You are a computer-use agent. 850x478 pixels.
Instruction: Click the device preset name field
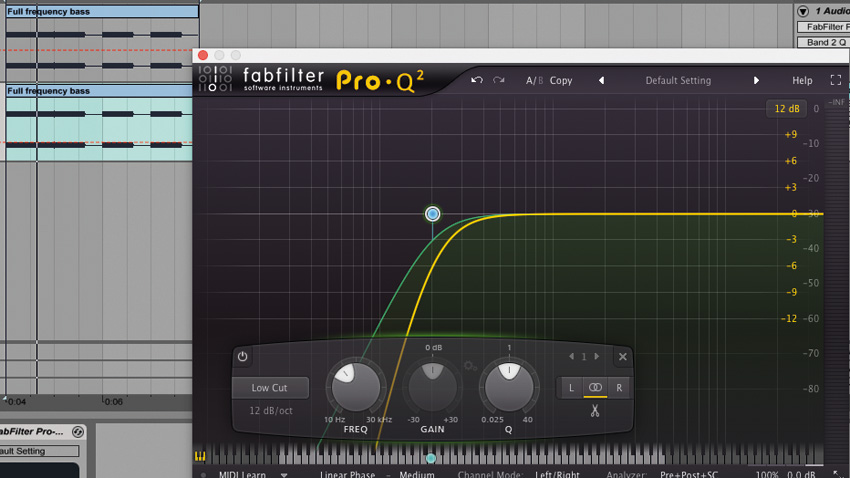[x=39, y=451]
